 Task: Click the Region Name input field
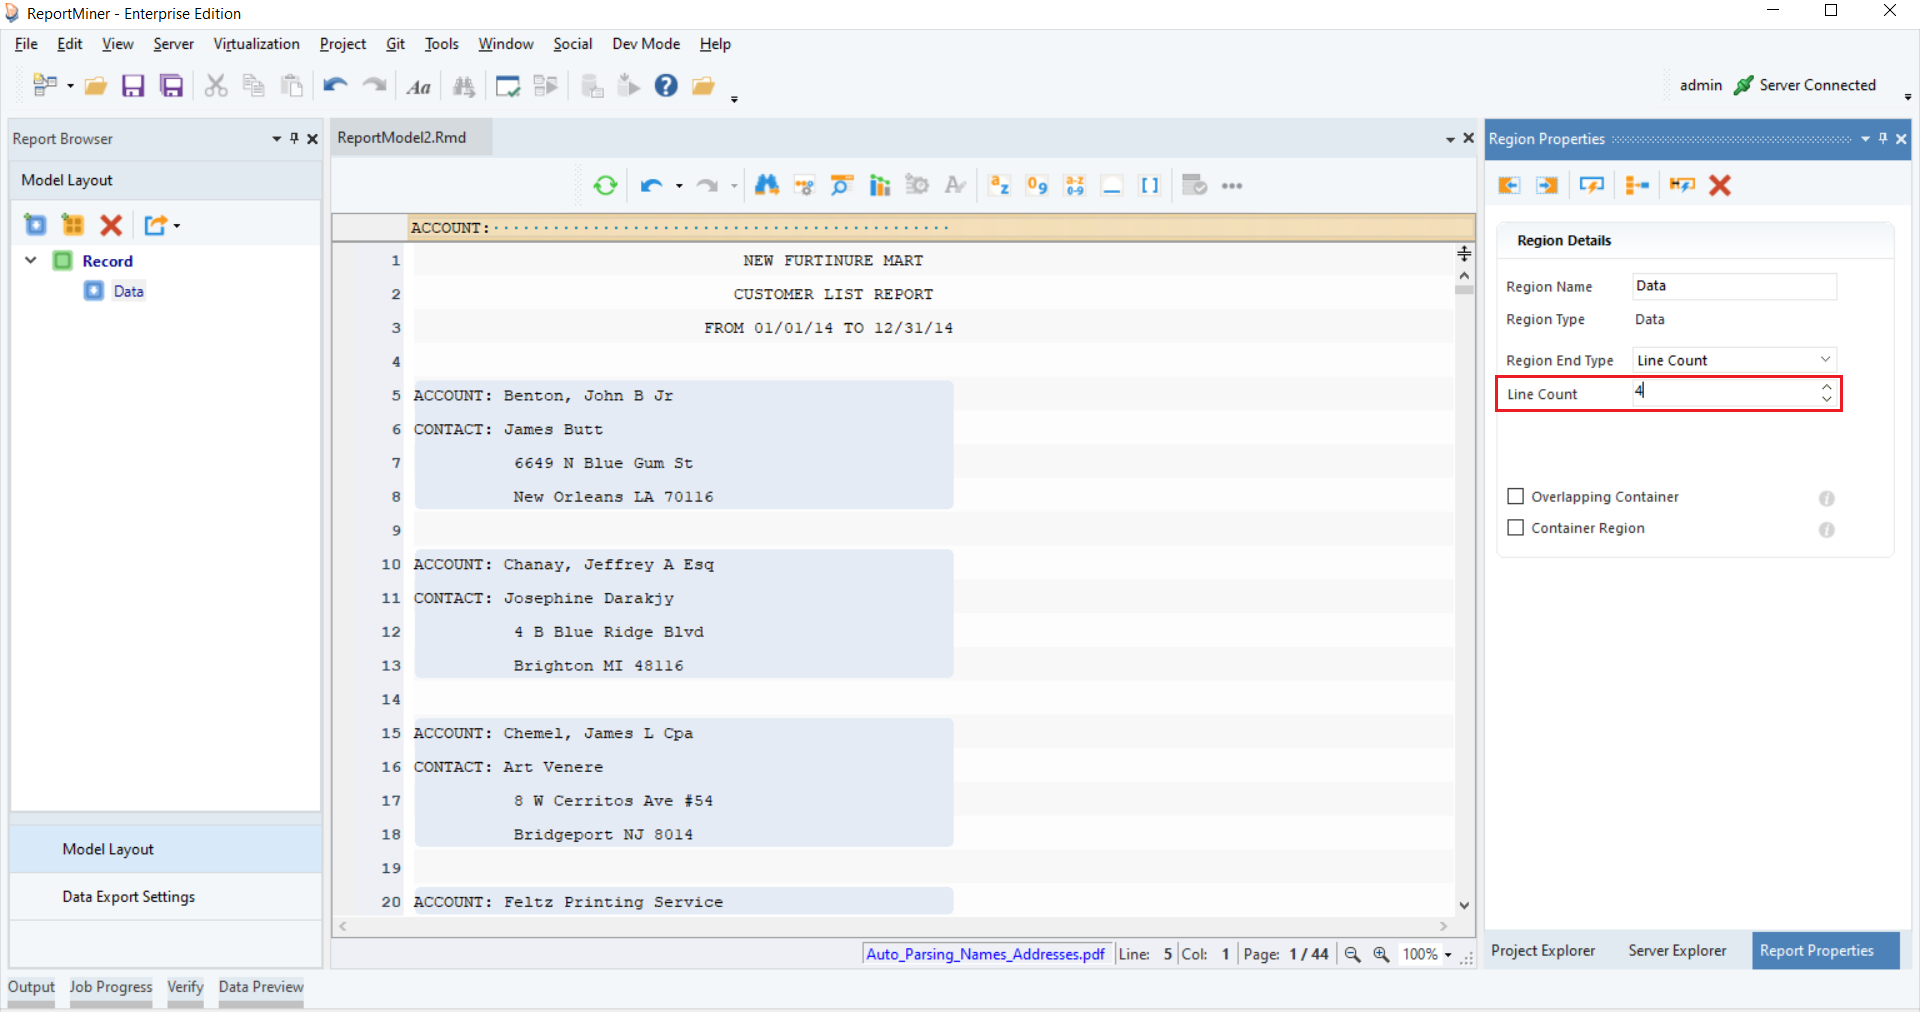(1733, 286)
